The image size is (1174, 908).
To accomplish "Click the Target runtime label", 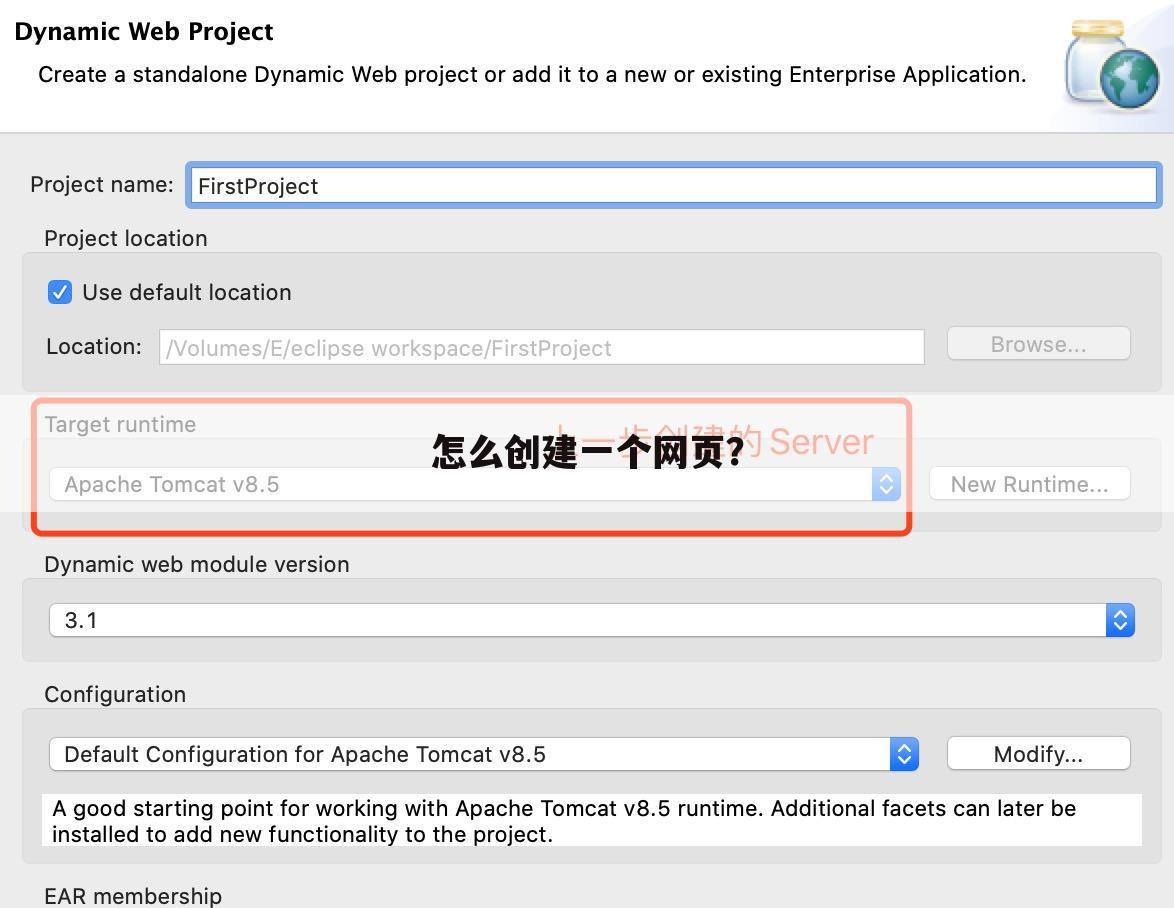I will pos(121,424).
